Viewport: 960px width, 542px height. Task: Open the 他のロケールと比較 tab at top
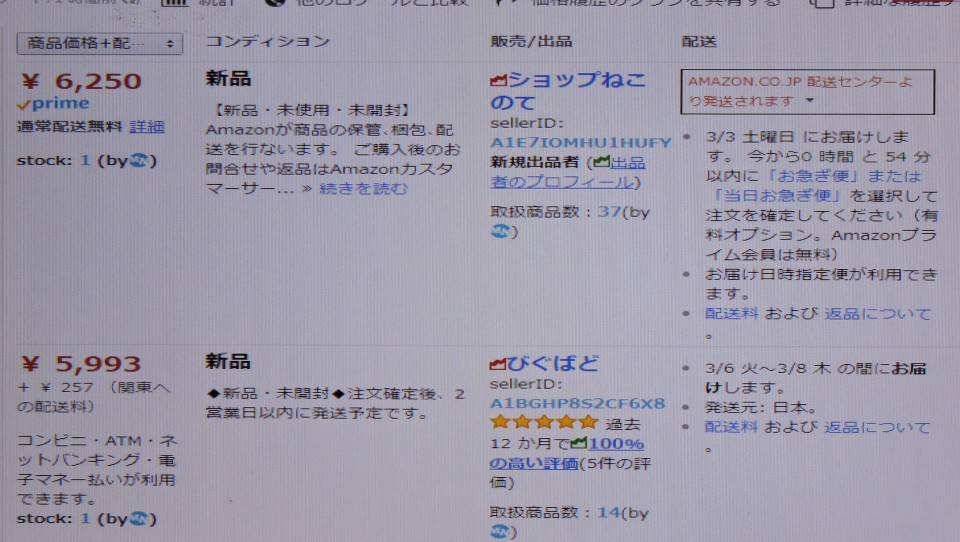pos(366,2)
